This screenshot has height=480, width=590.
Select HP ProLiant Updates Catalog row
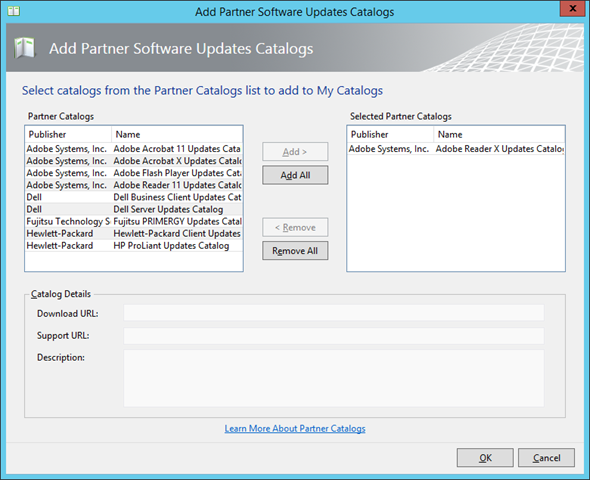tap(134, 245)
